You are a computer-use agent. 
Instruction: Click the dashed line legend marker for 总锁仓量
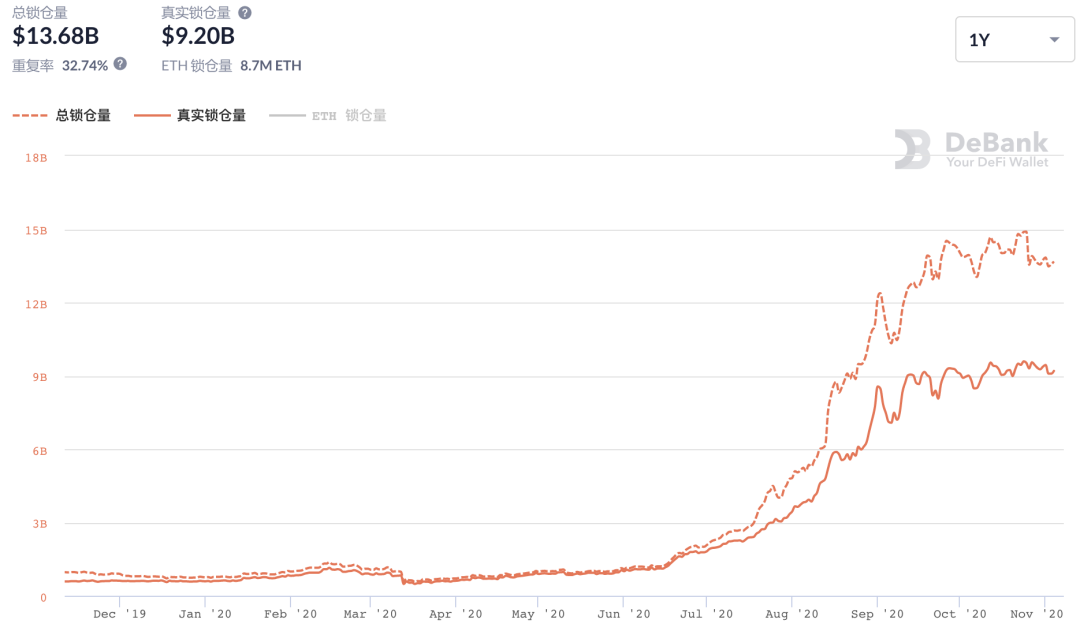(30, 116)
